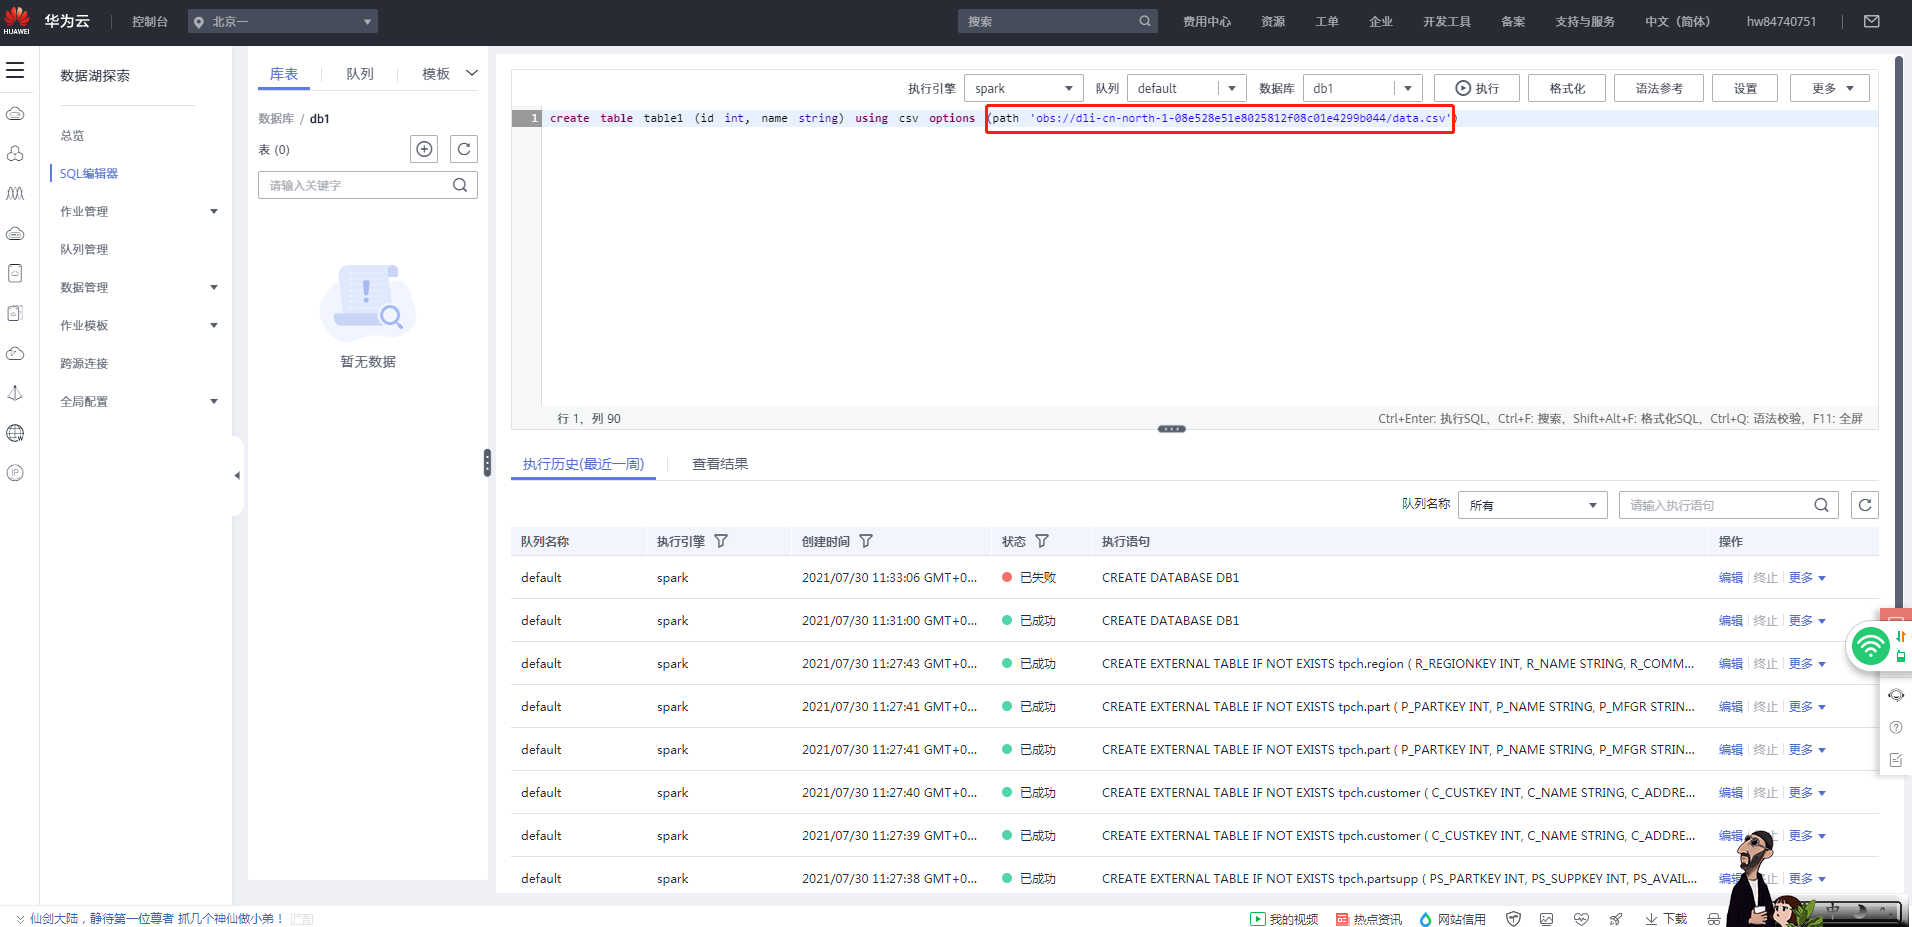Switch to the 查看结果 tab
Image resolution: width=1912 pixels, height=927 pixels.
[720, 464]
